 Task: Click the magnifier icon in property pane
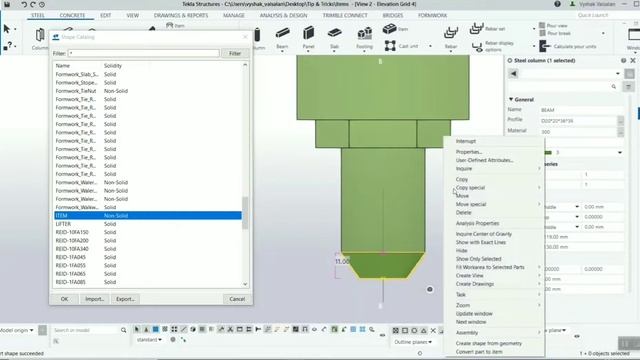click(613, 87)
